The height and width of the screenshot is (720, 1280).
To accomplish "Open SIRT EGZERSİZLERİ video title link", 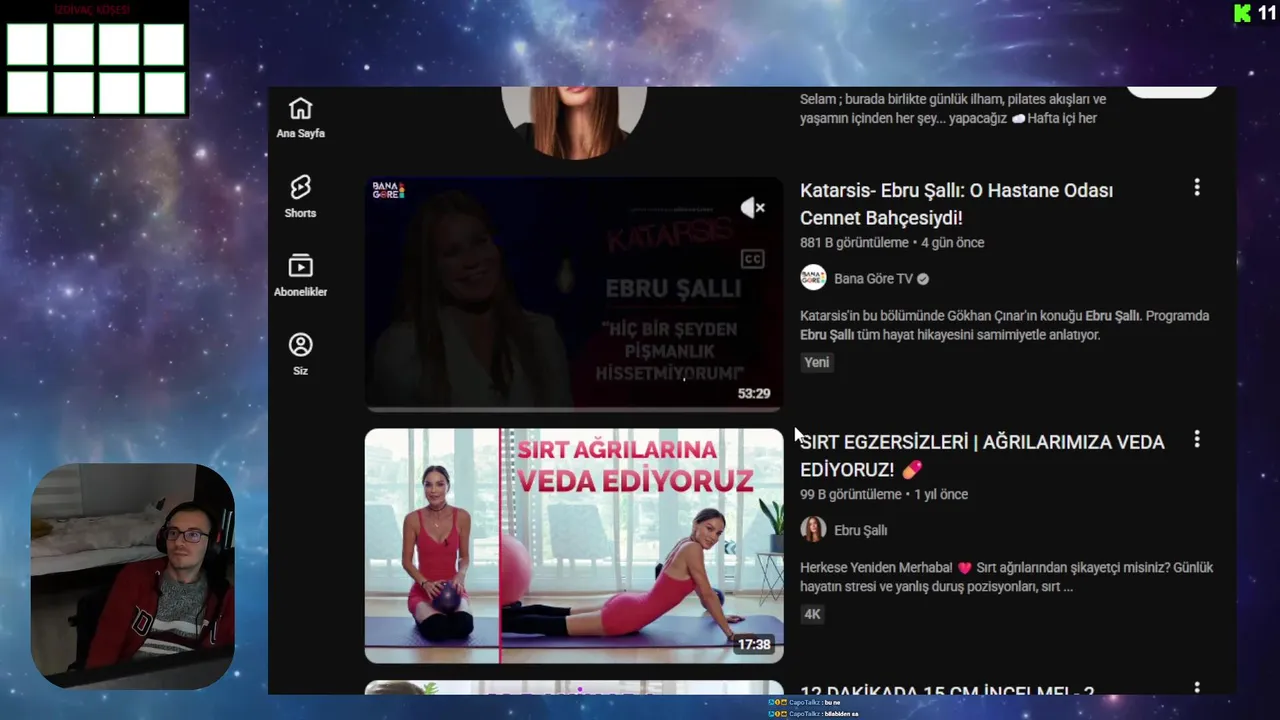I will 982,456.
